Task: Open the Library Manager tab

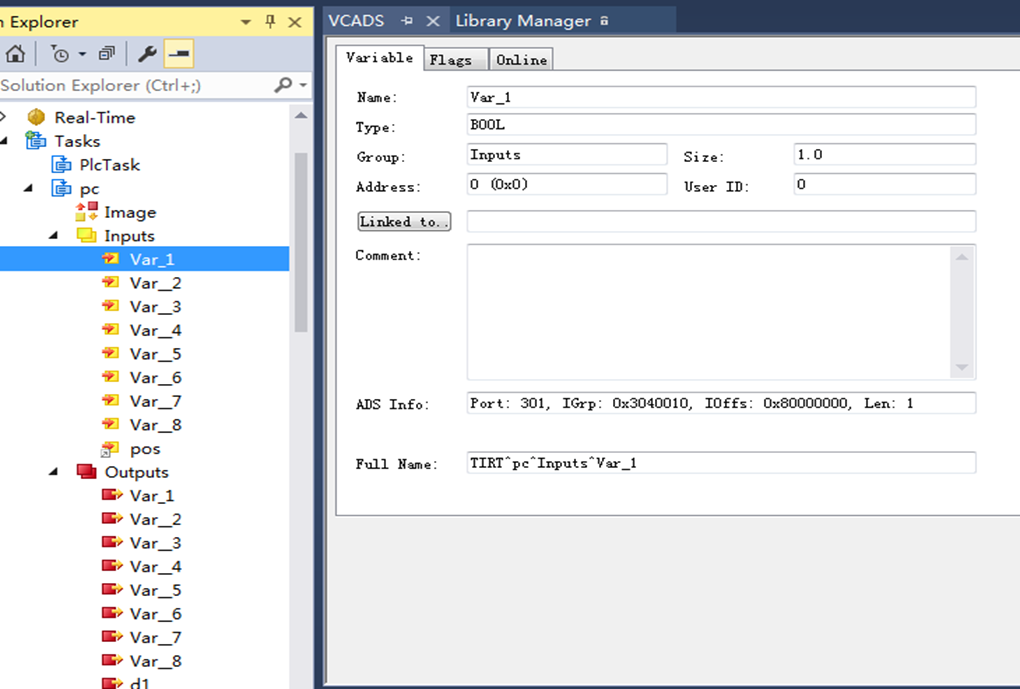Action: click(523, 21)
